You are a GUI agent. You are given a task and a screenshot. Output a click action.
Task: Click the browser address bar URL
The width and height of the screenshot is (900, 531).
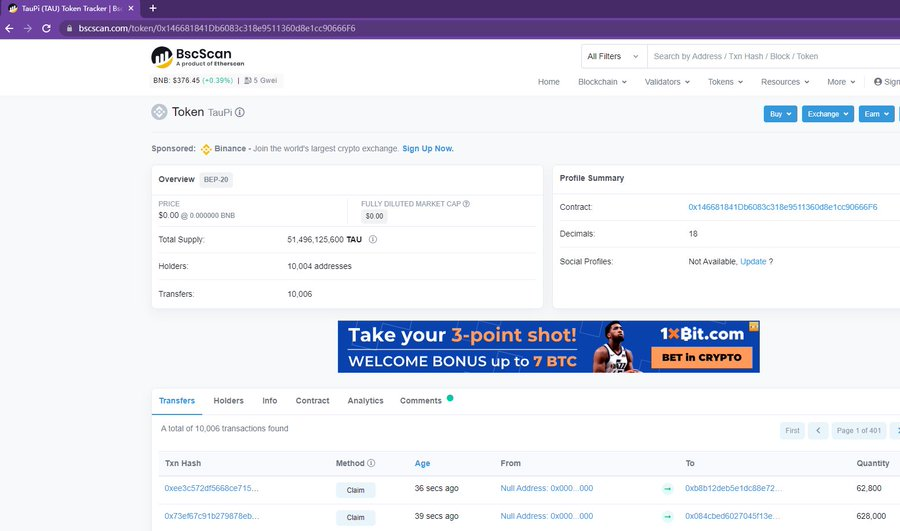coord(217,28)
